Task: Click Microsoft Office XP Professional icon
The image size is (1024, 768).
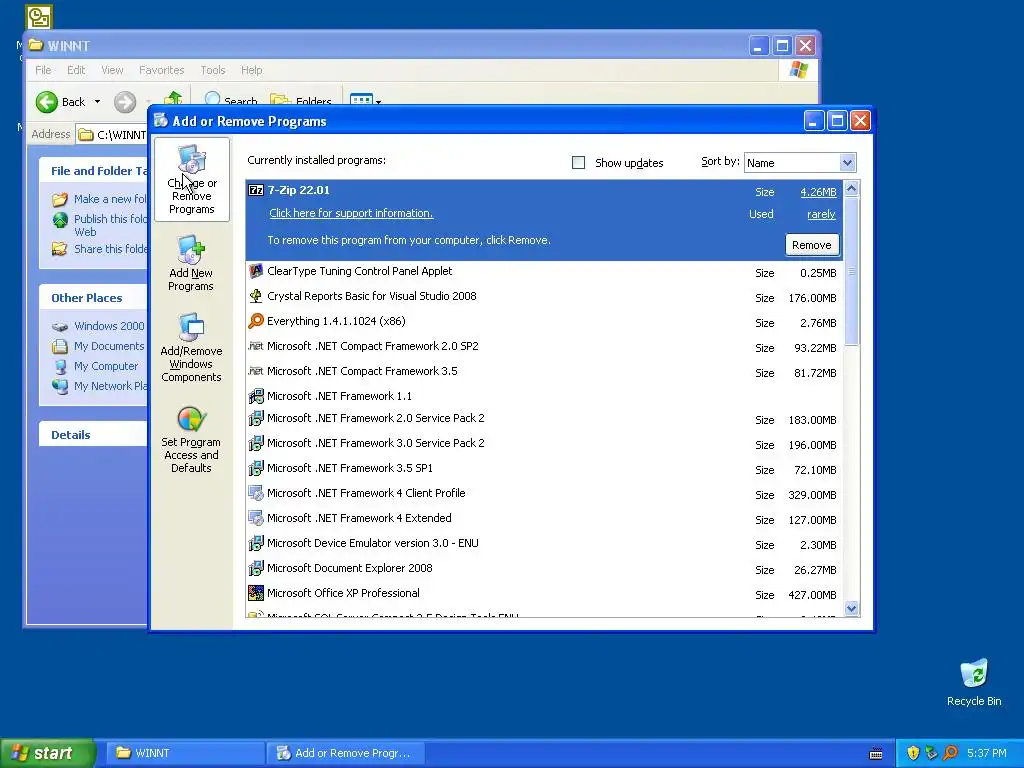Action: coord(256,593)
